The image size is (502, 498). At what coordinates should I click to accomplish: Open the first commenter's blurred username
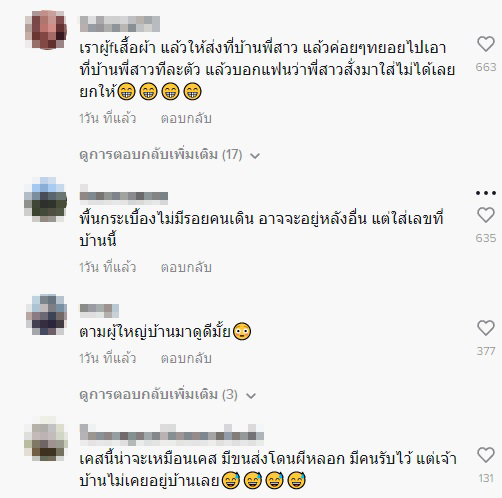(120, 24)
